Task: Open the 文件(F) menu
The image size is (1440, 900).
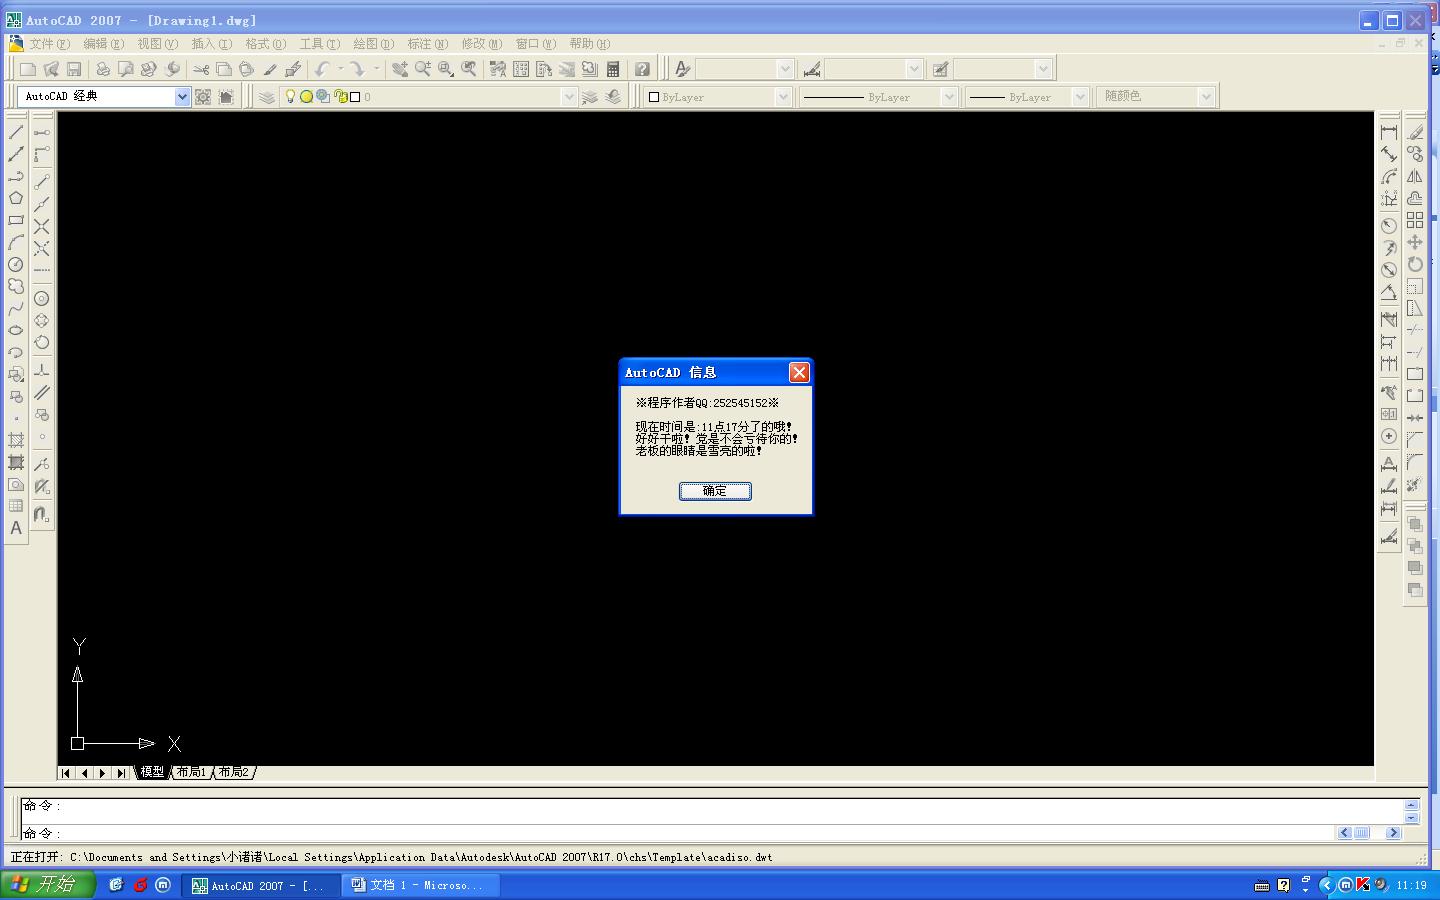Action: pos(49,44)
